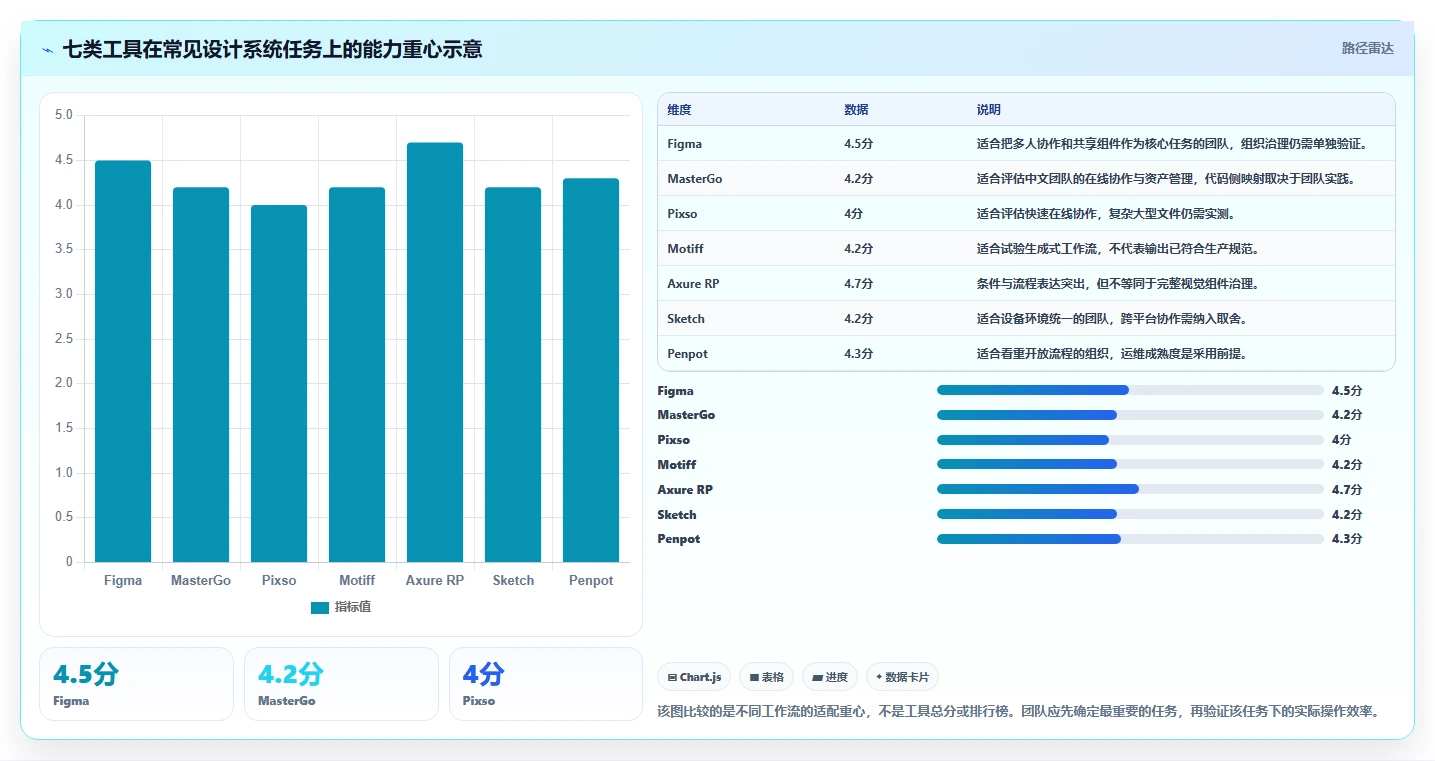Click the Chart.js chip
Screen dimensions: 1435x761
coord(695,677)
